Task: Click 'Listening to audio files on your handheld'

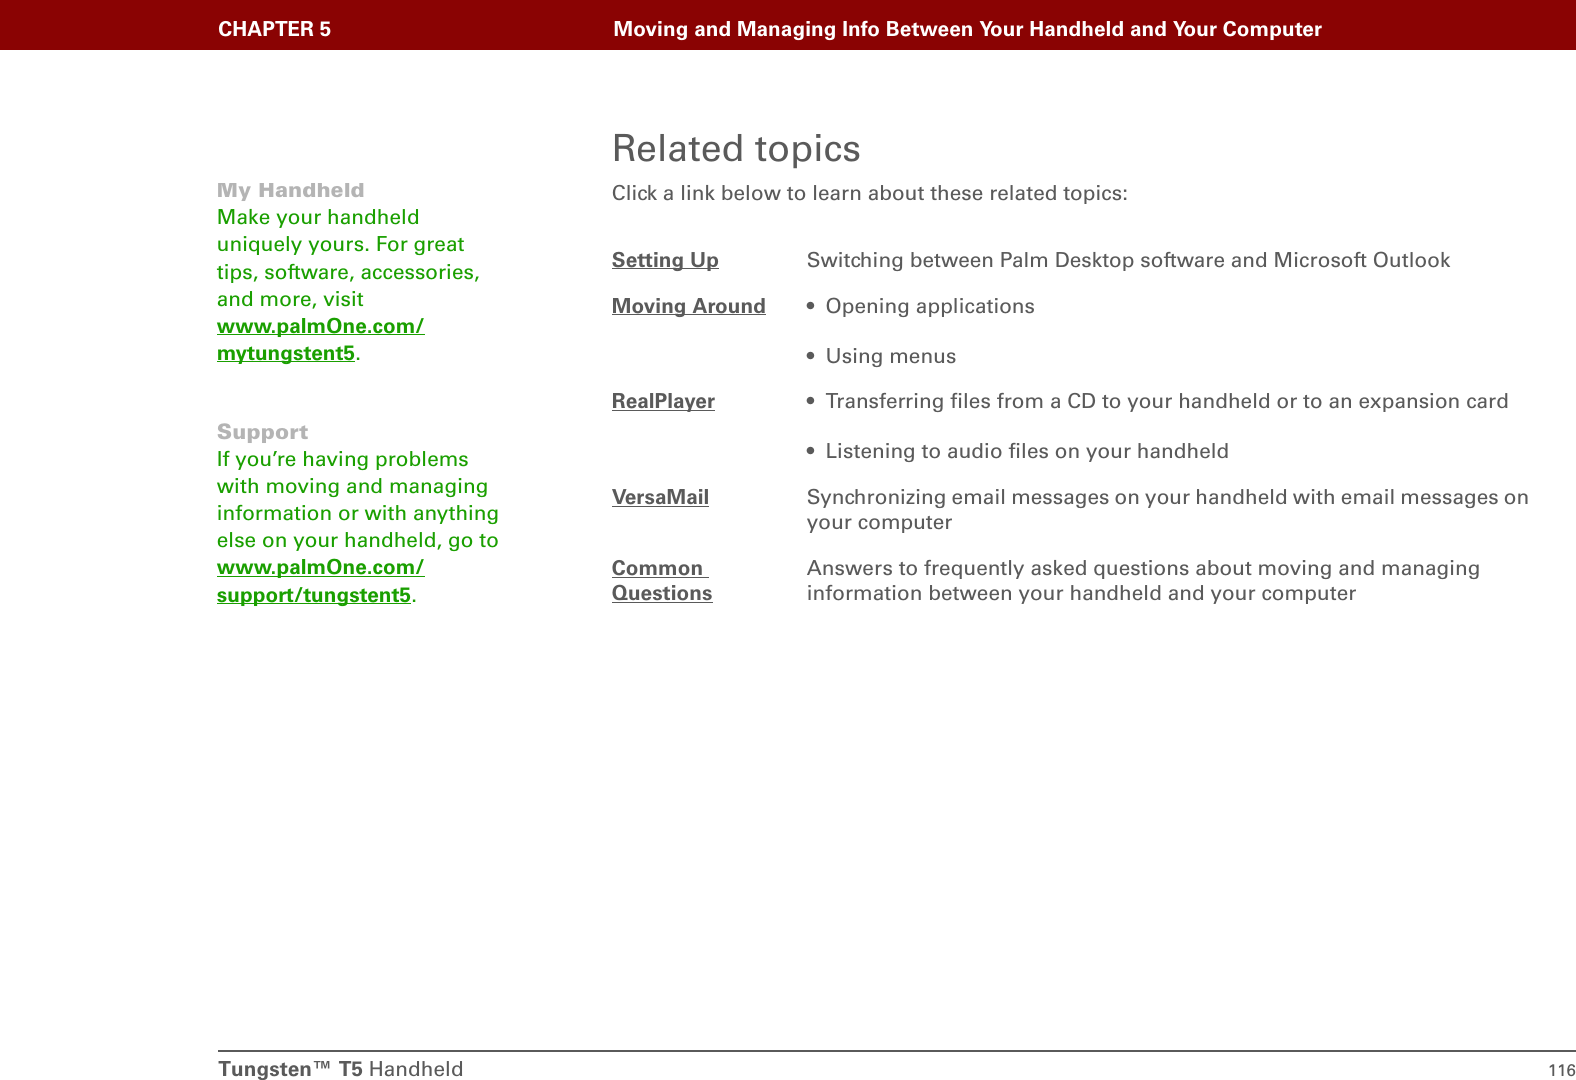Action: (x=1027, y=451)
